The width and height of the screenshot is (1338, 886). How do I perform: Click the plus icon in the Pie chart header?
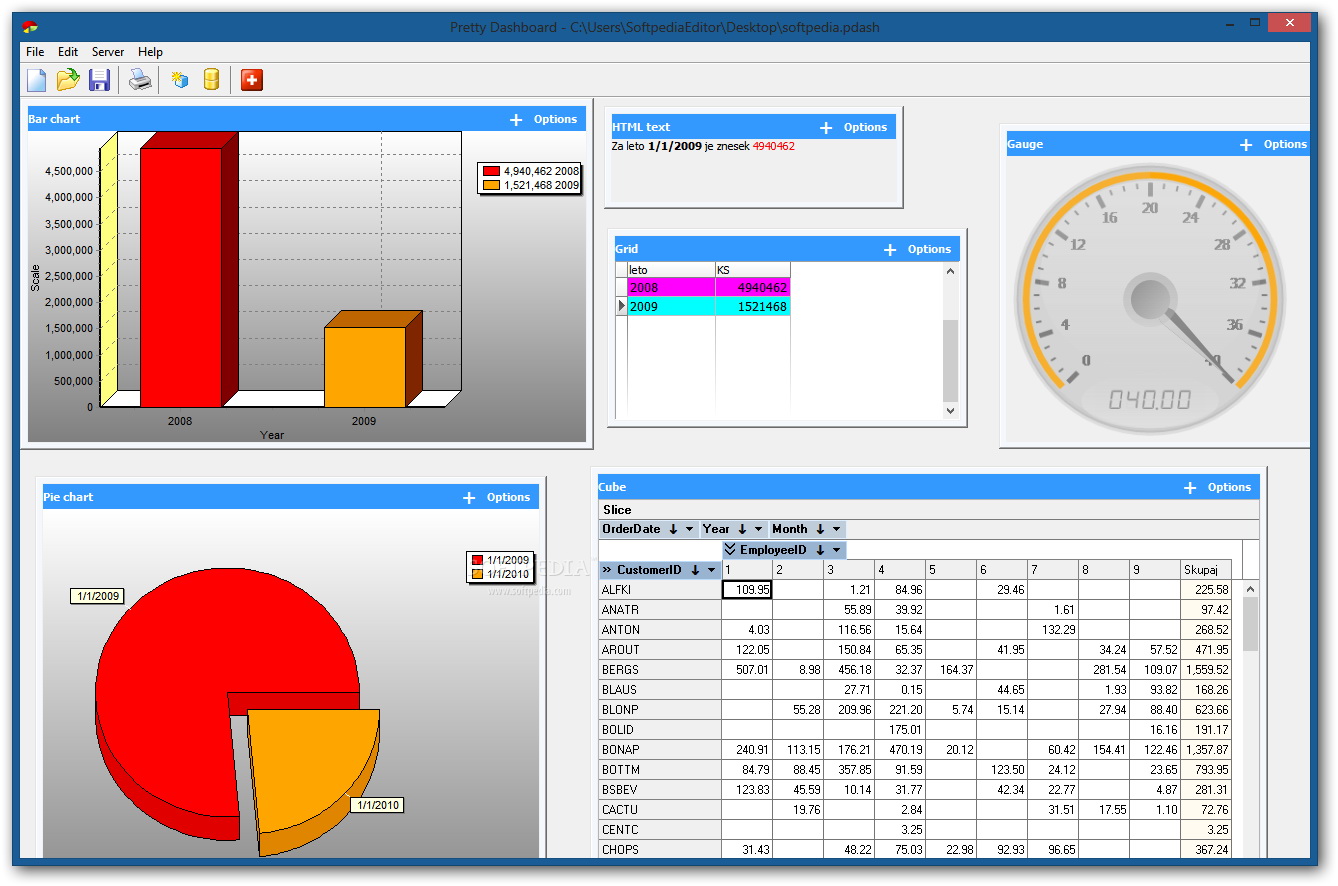[x=469, y=497]
